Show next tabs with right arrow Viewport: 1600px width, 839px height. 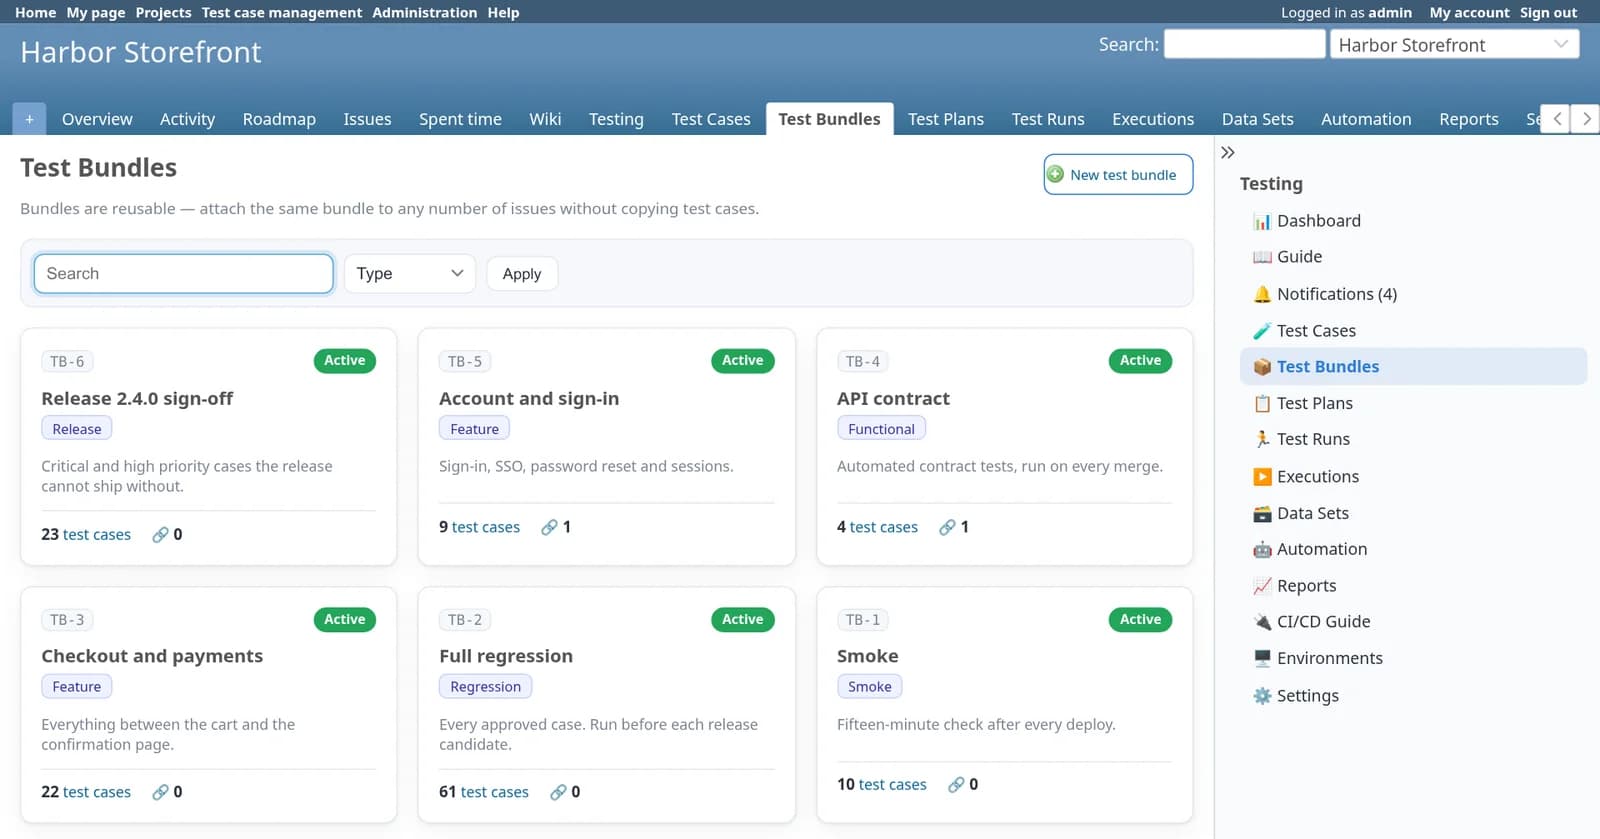coord(1586,119)
